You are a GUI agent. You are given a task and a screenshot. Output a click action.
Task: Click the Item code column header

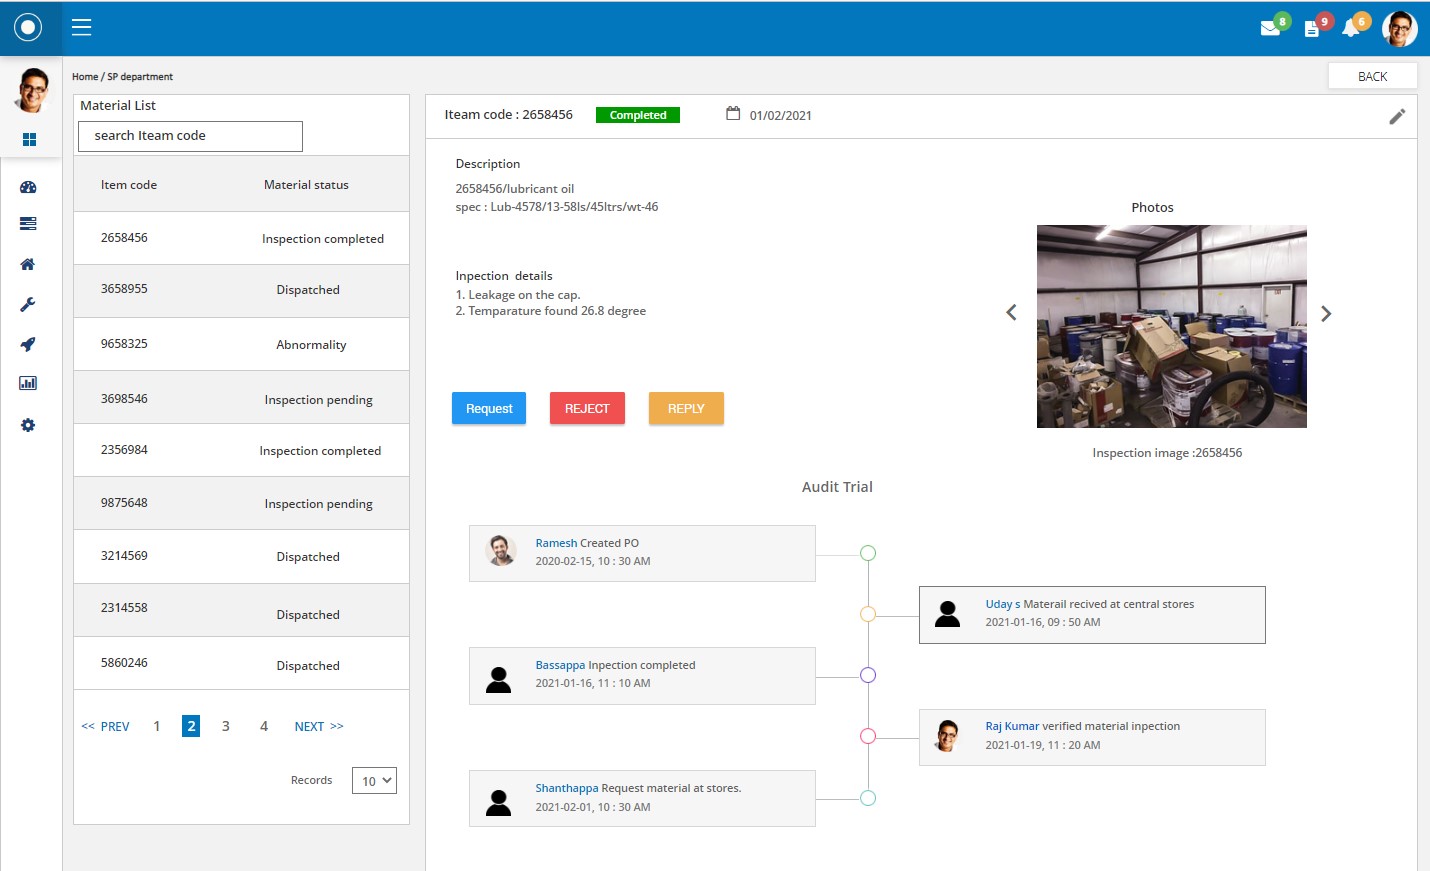tap(129, 185)
